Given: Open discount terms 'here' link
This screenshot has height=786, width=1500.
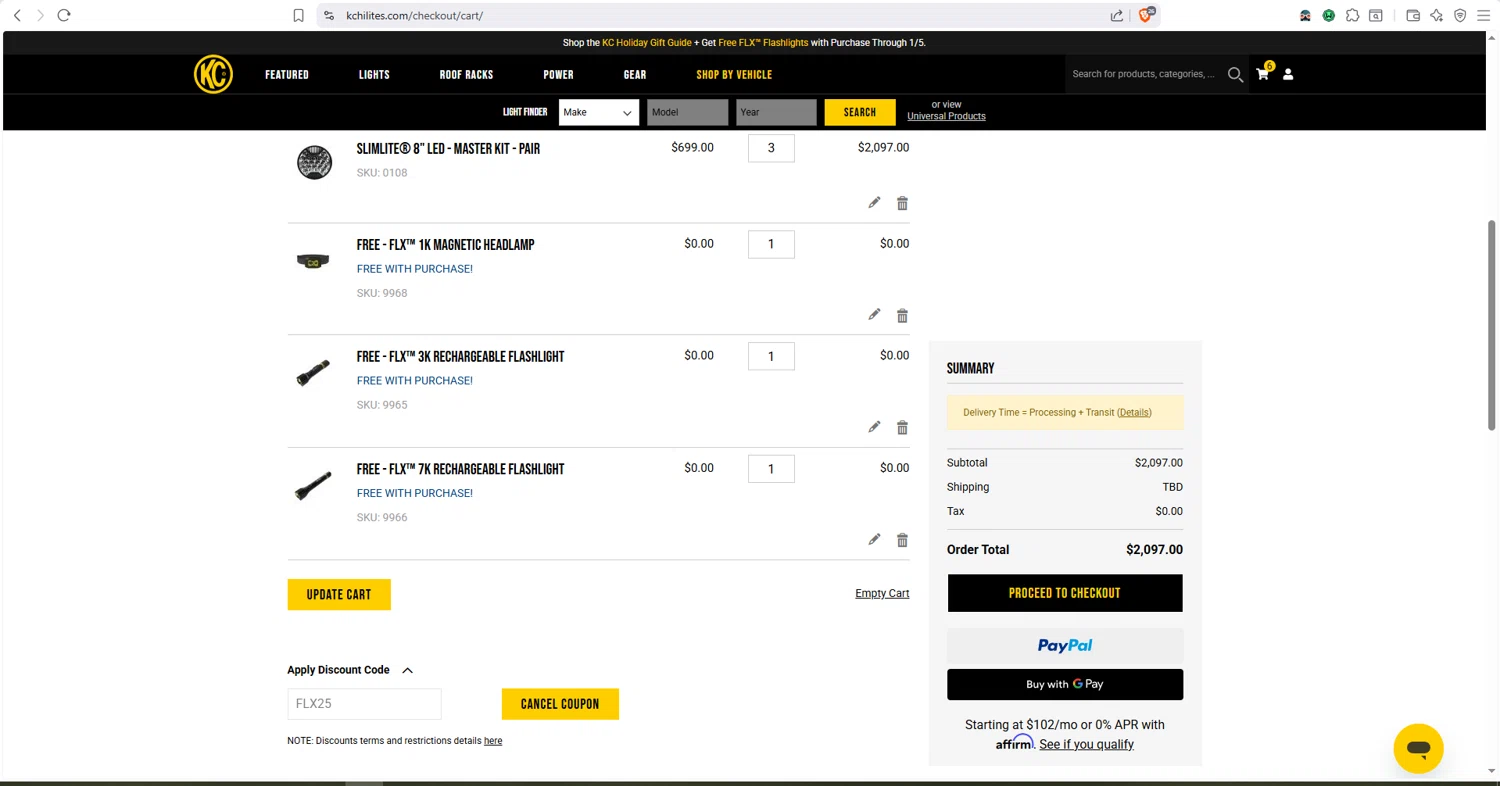Looking at the screenshot, I should click(493, 741).
